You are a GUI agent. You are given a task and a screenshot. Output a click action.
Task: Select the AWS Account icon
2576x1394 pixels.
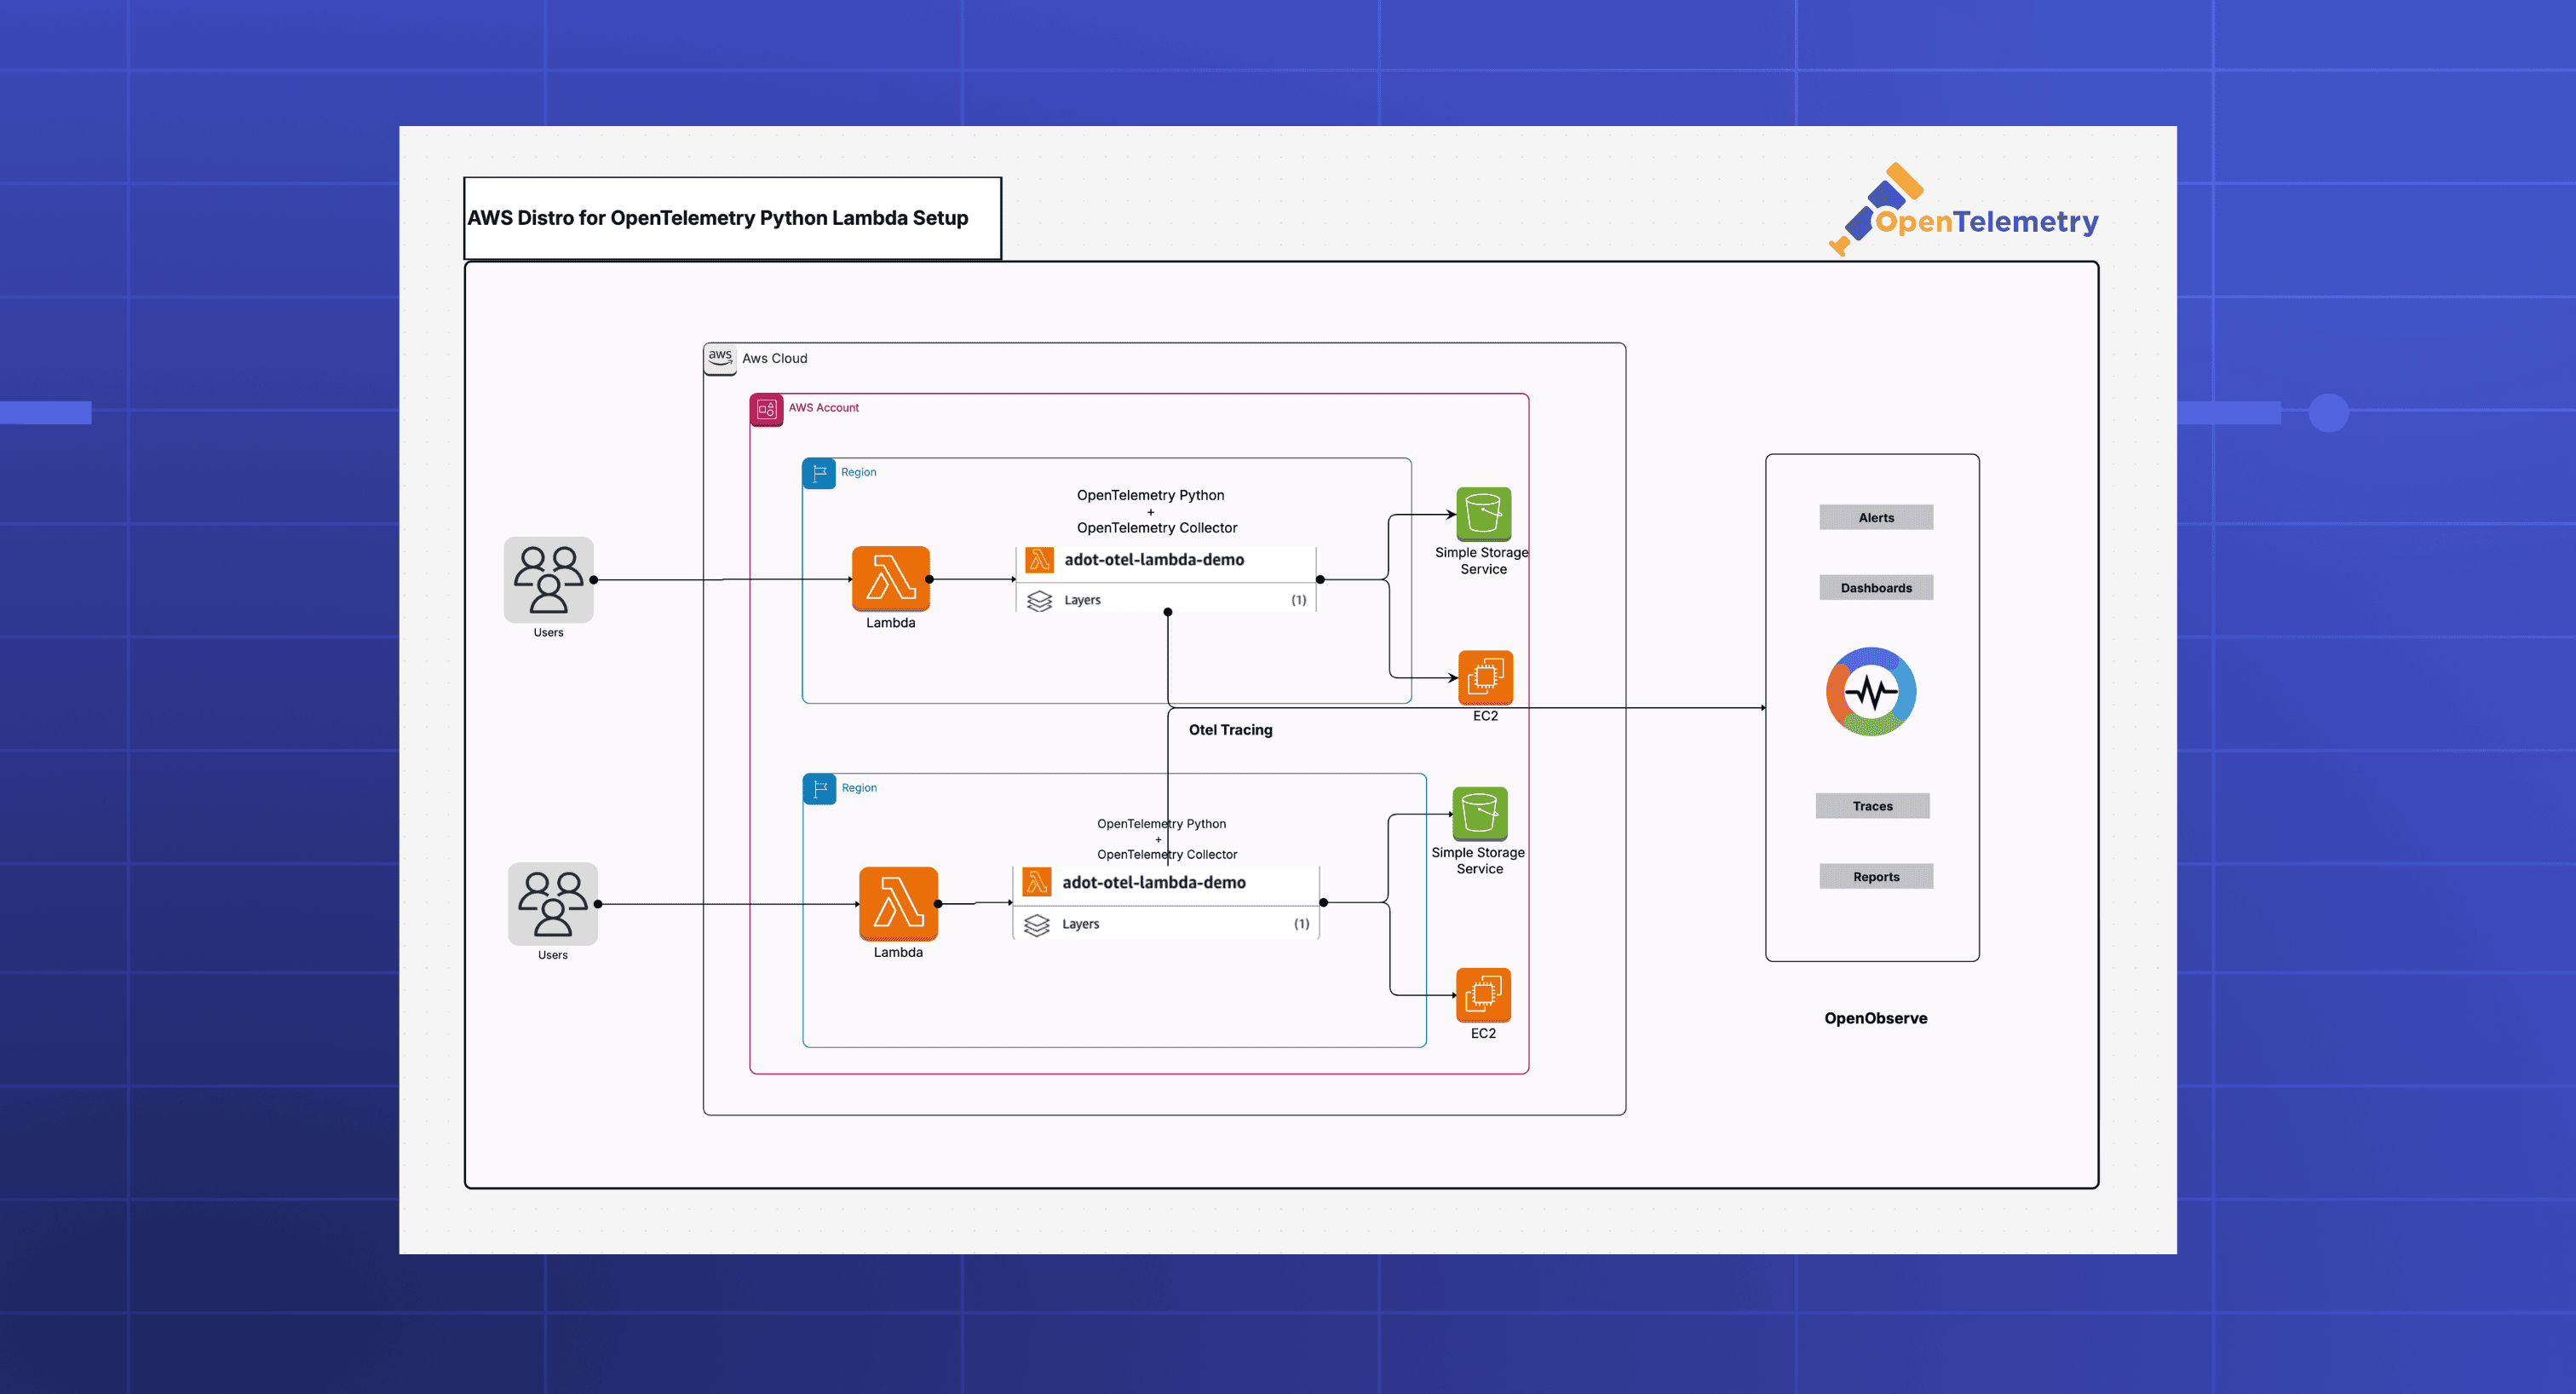766,409
